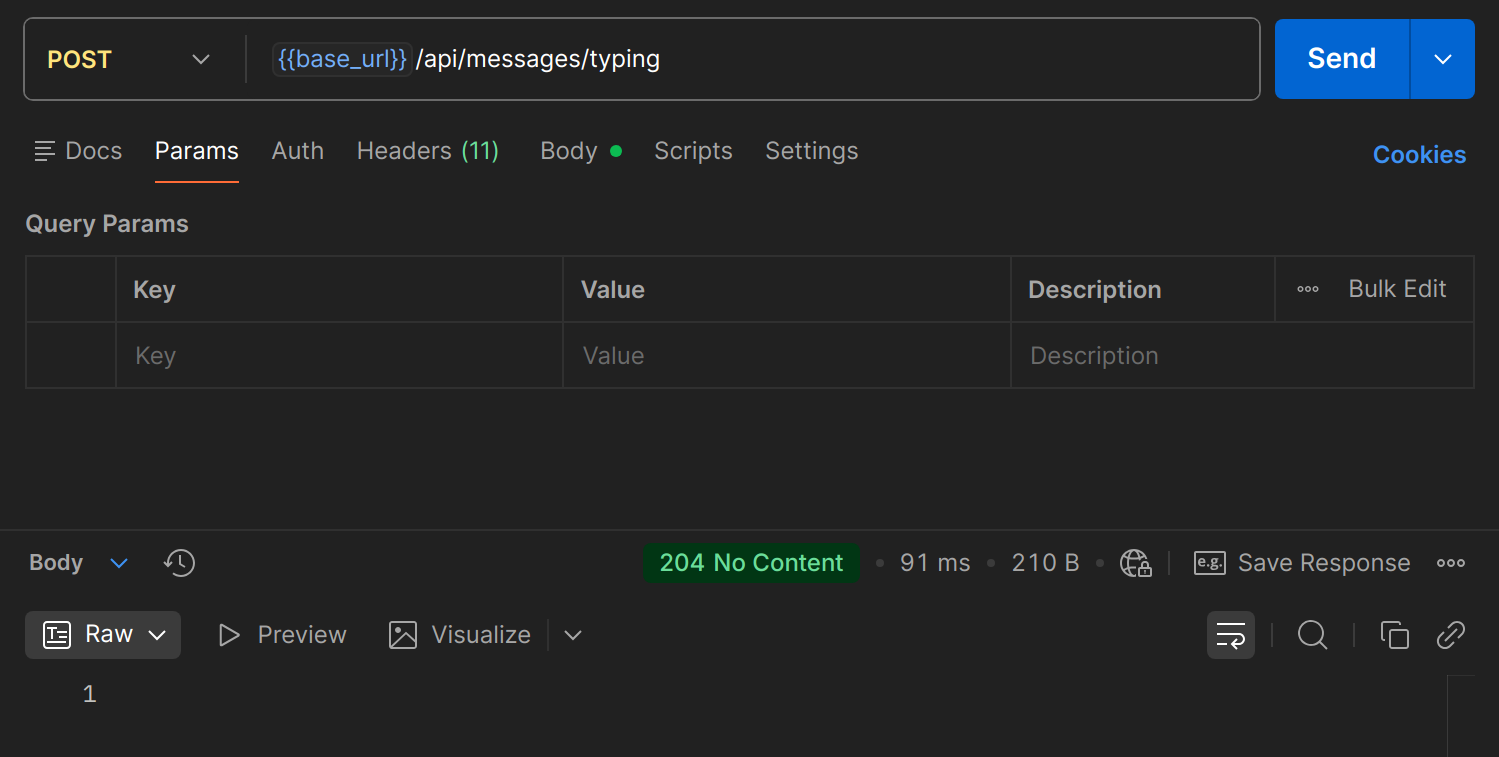
Task: Switch to Visualize response view
Action: 460,635
